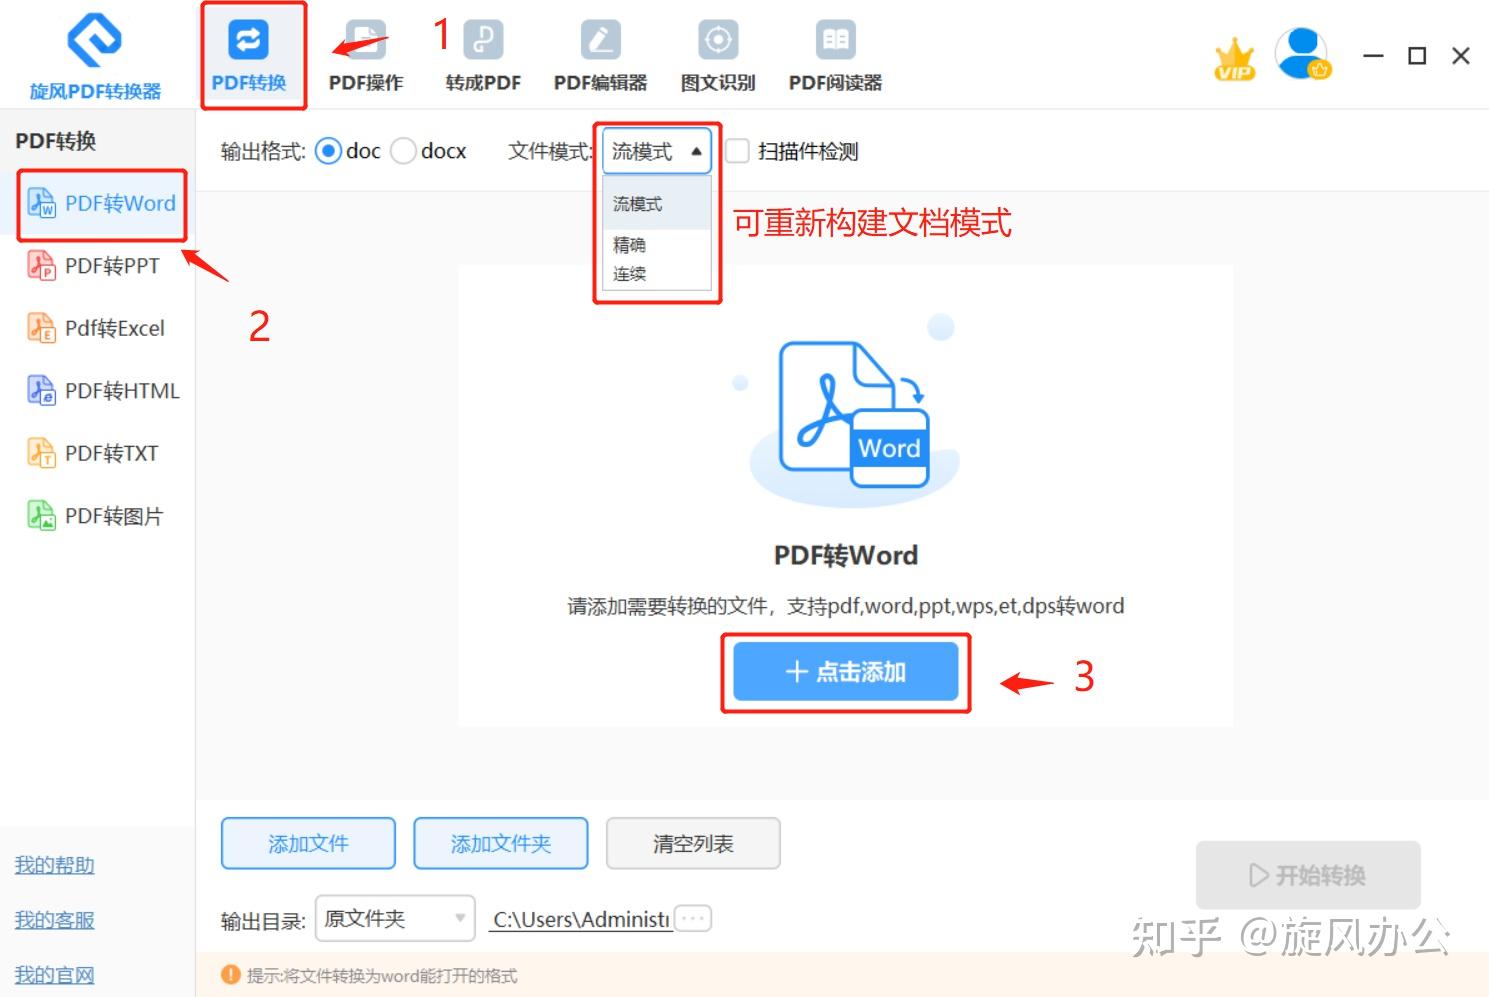The width and height of the screenshot is (1489, 997).
Task: Click the C:\Users\Administ output path
Action: (580, 919)
